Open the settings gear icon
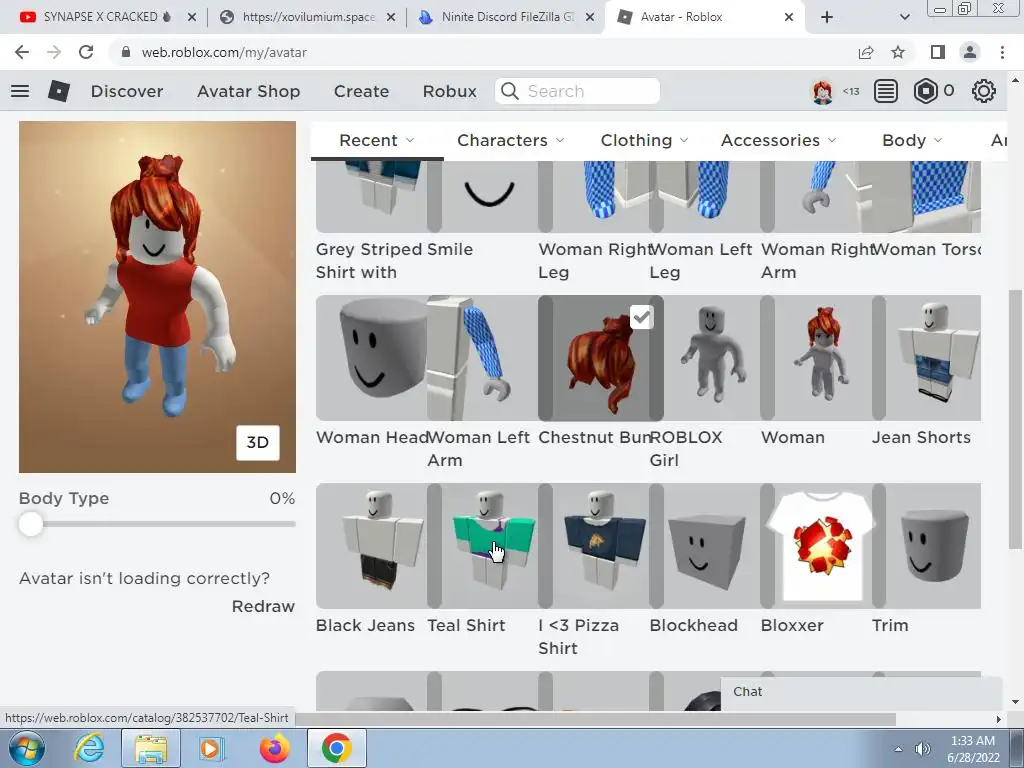 pos(984,91)
